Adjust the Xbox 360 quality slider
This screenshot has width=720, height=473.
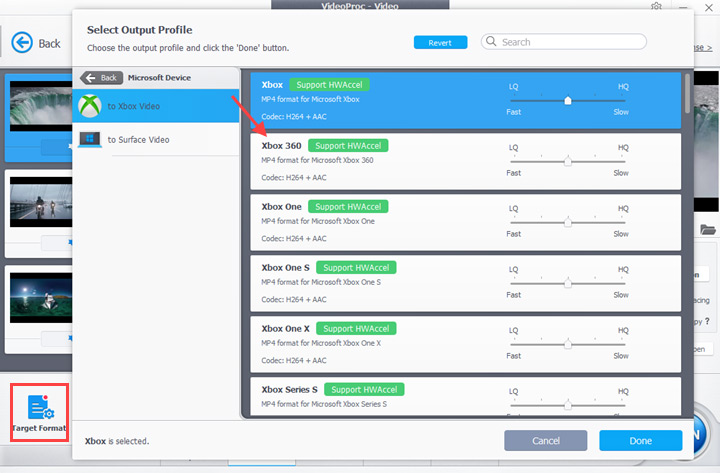coord(568,161)
